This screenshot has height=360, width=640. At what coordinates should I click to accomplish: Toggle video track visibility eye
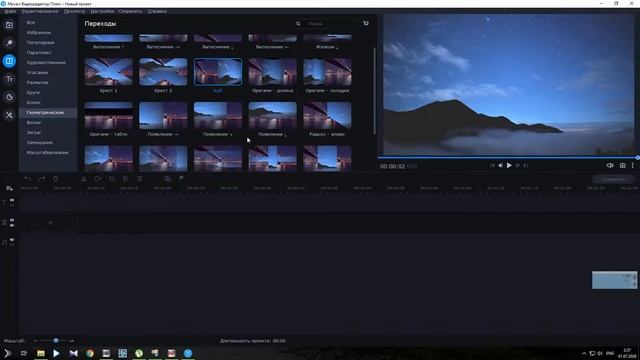click(x=12, y=220)
